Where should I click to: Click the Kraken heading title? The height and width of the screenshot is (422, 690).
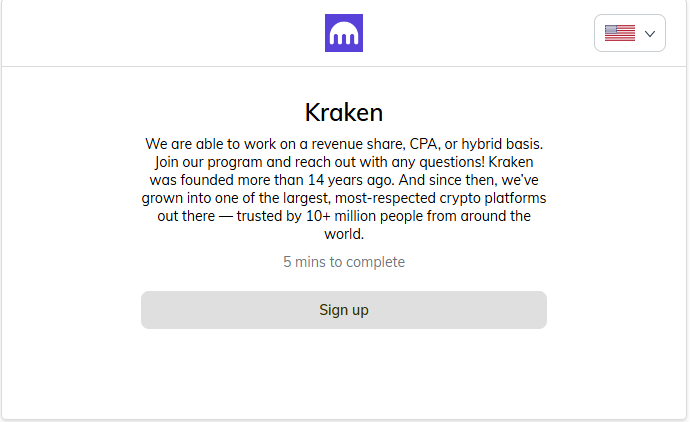344,112
